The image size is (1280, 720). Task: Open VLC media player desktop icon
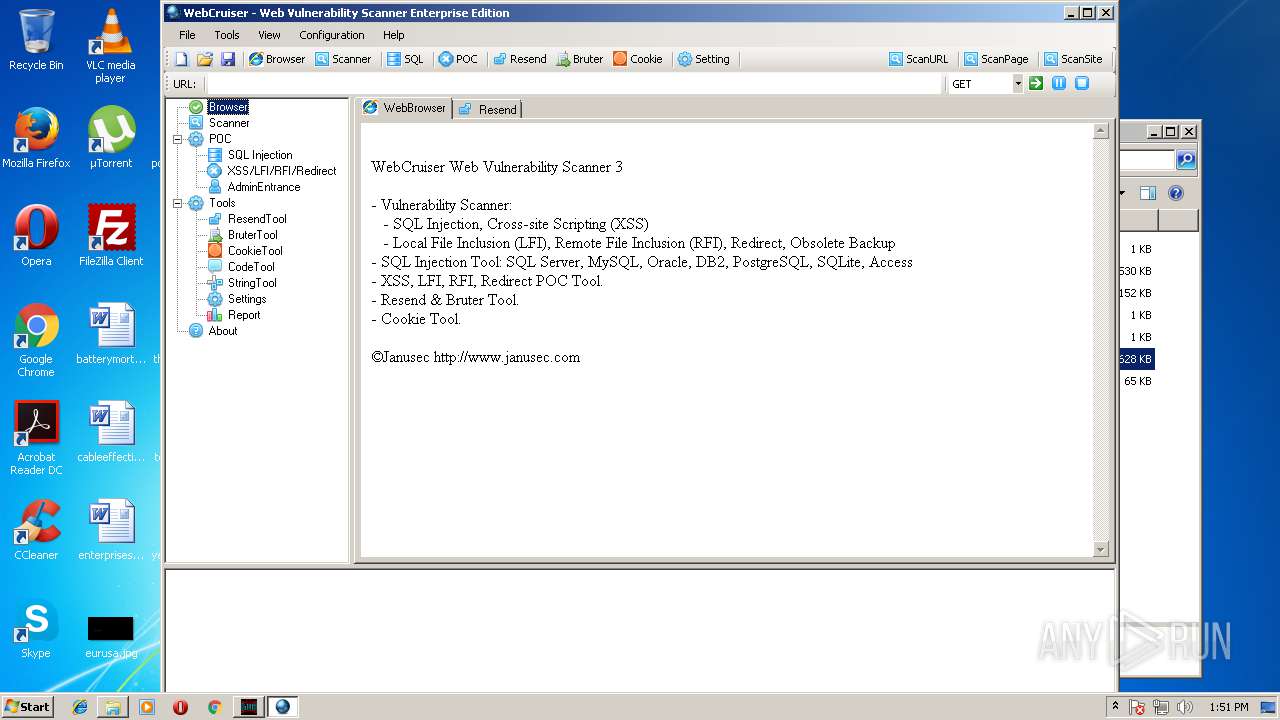(x=111, y=46)
